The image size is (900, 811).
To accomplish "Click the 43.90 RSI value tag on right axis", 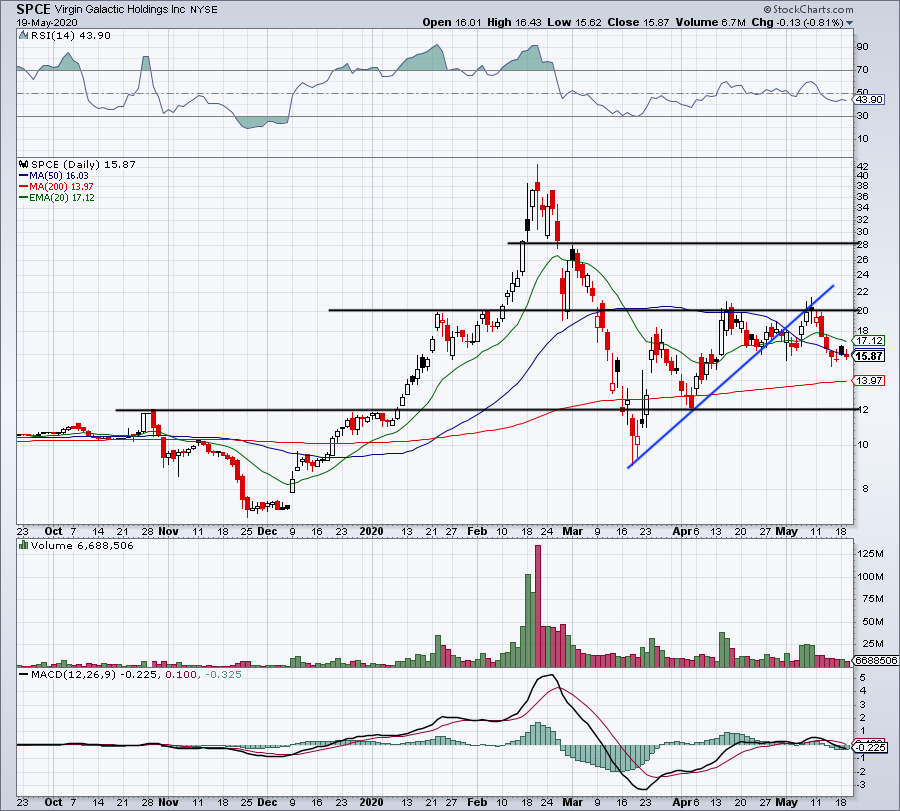I will [869, 99].
